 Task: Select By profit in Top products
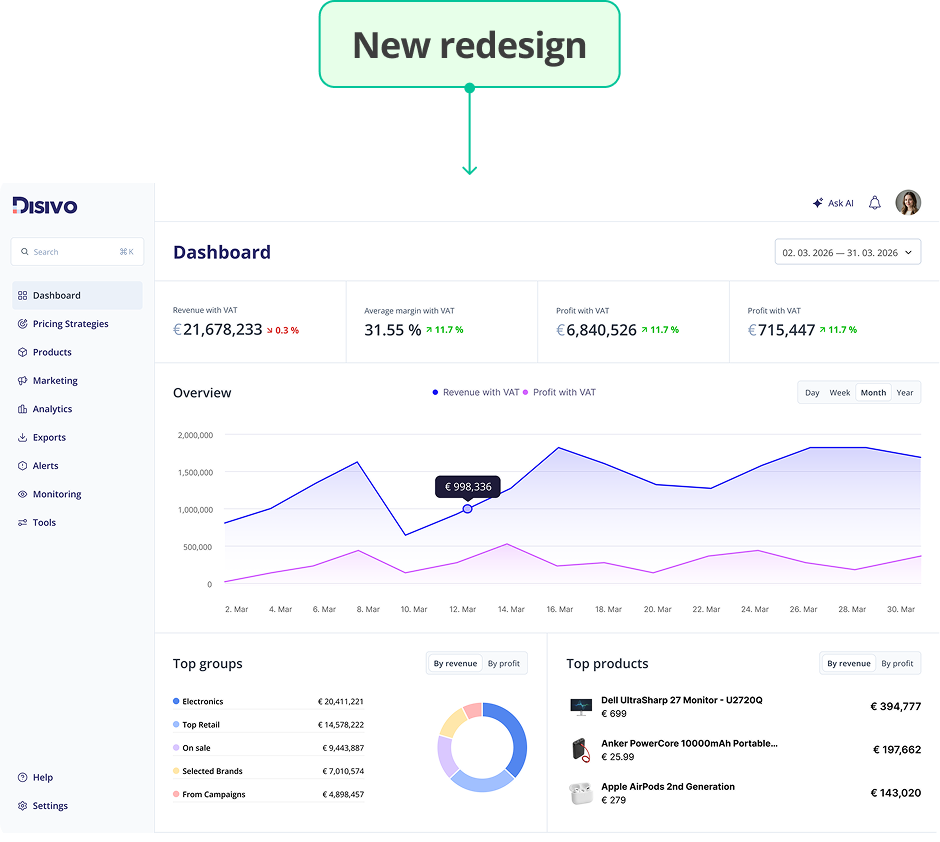click(897, 663)
